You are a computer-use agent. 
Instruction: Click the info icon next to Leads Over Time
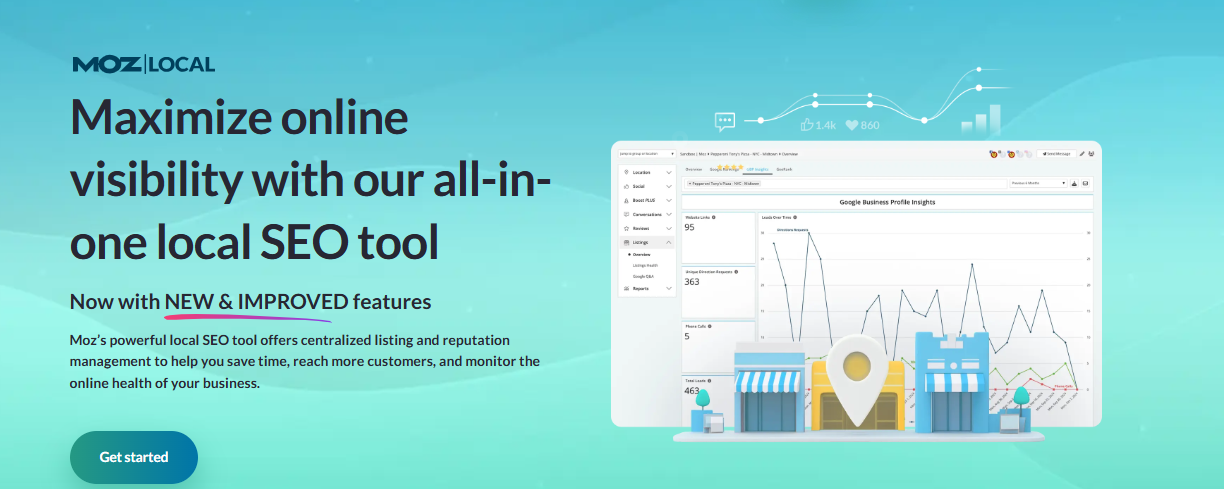[795, 217]
